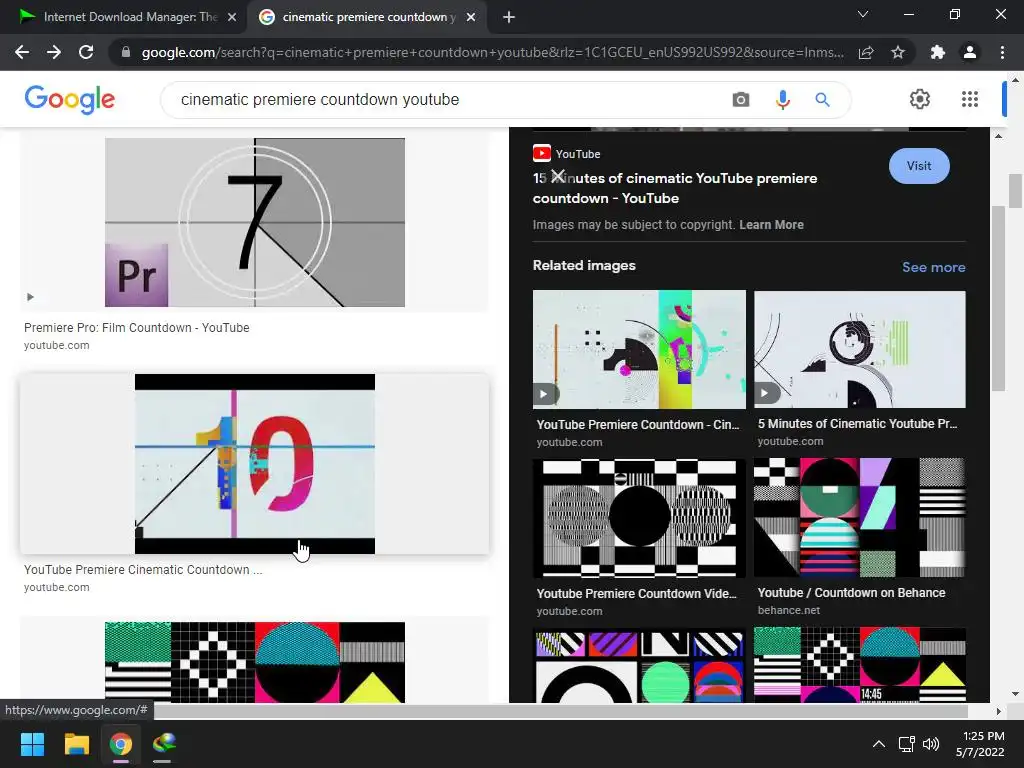The width and height of the screenshot is (1024, 768).
Task: Click the 'Youtube / Countdown on Behance' caption
Action: pyautogui.click(x=851, y=593)
